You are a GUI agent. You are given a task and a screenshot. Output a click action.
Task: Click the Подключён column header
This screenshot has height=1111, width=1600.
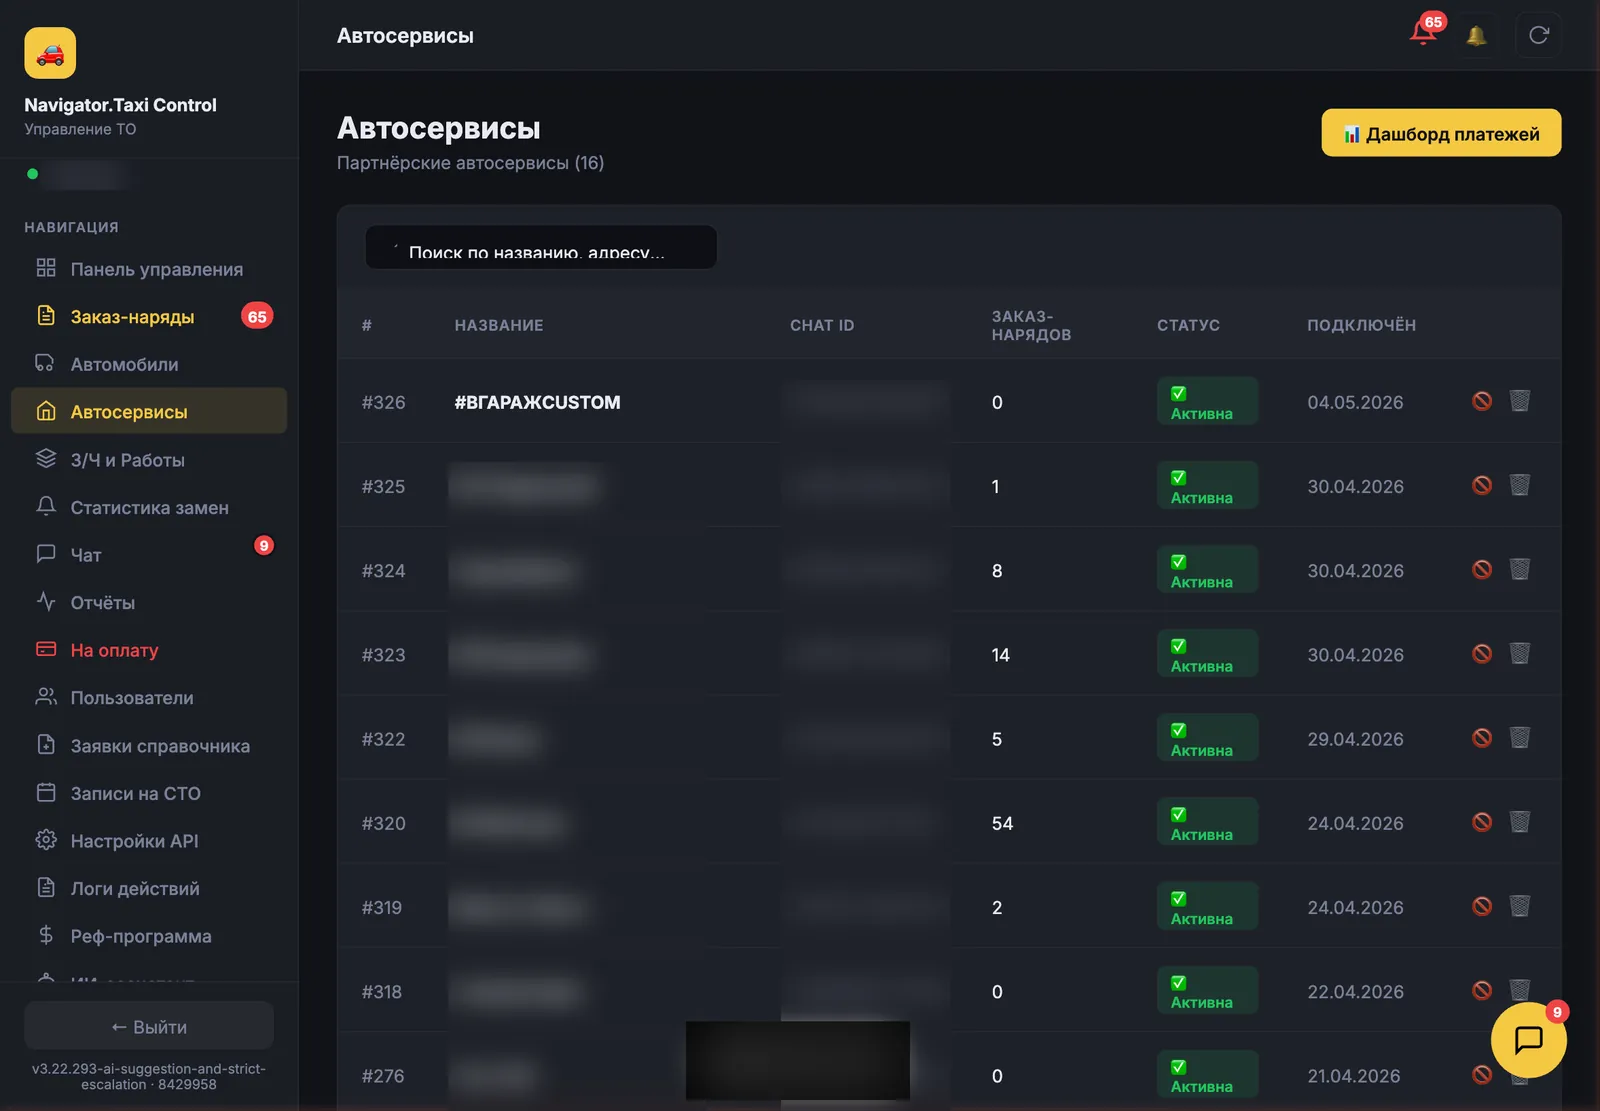1361,325
